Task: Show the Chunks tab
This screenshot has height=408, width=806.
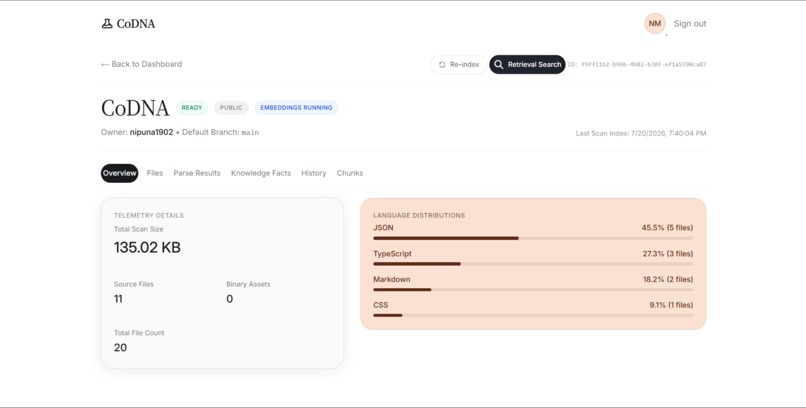Action: tap(350, 173)
